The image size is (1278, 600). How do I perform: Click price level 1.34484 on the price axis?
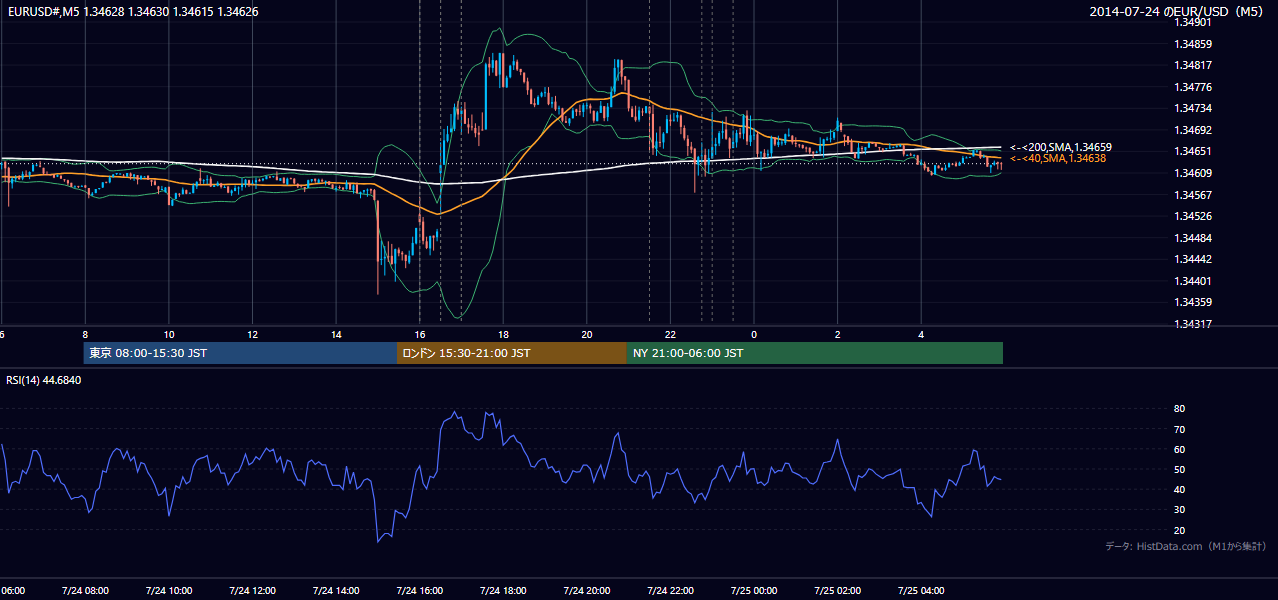pyautogui.click(x=1194, y=238)
